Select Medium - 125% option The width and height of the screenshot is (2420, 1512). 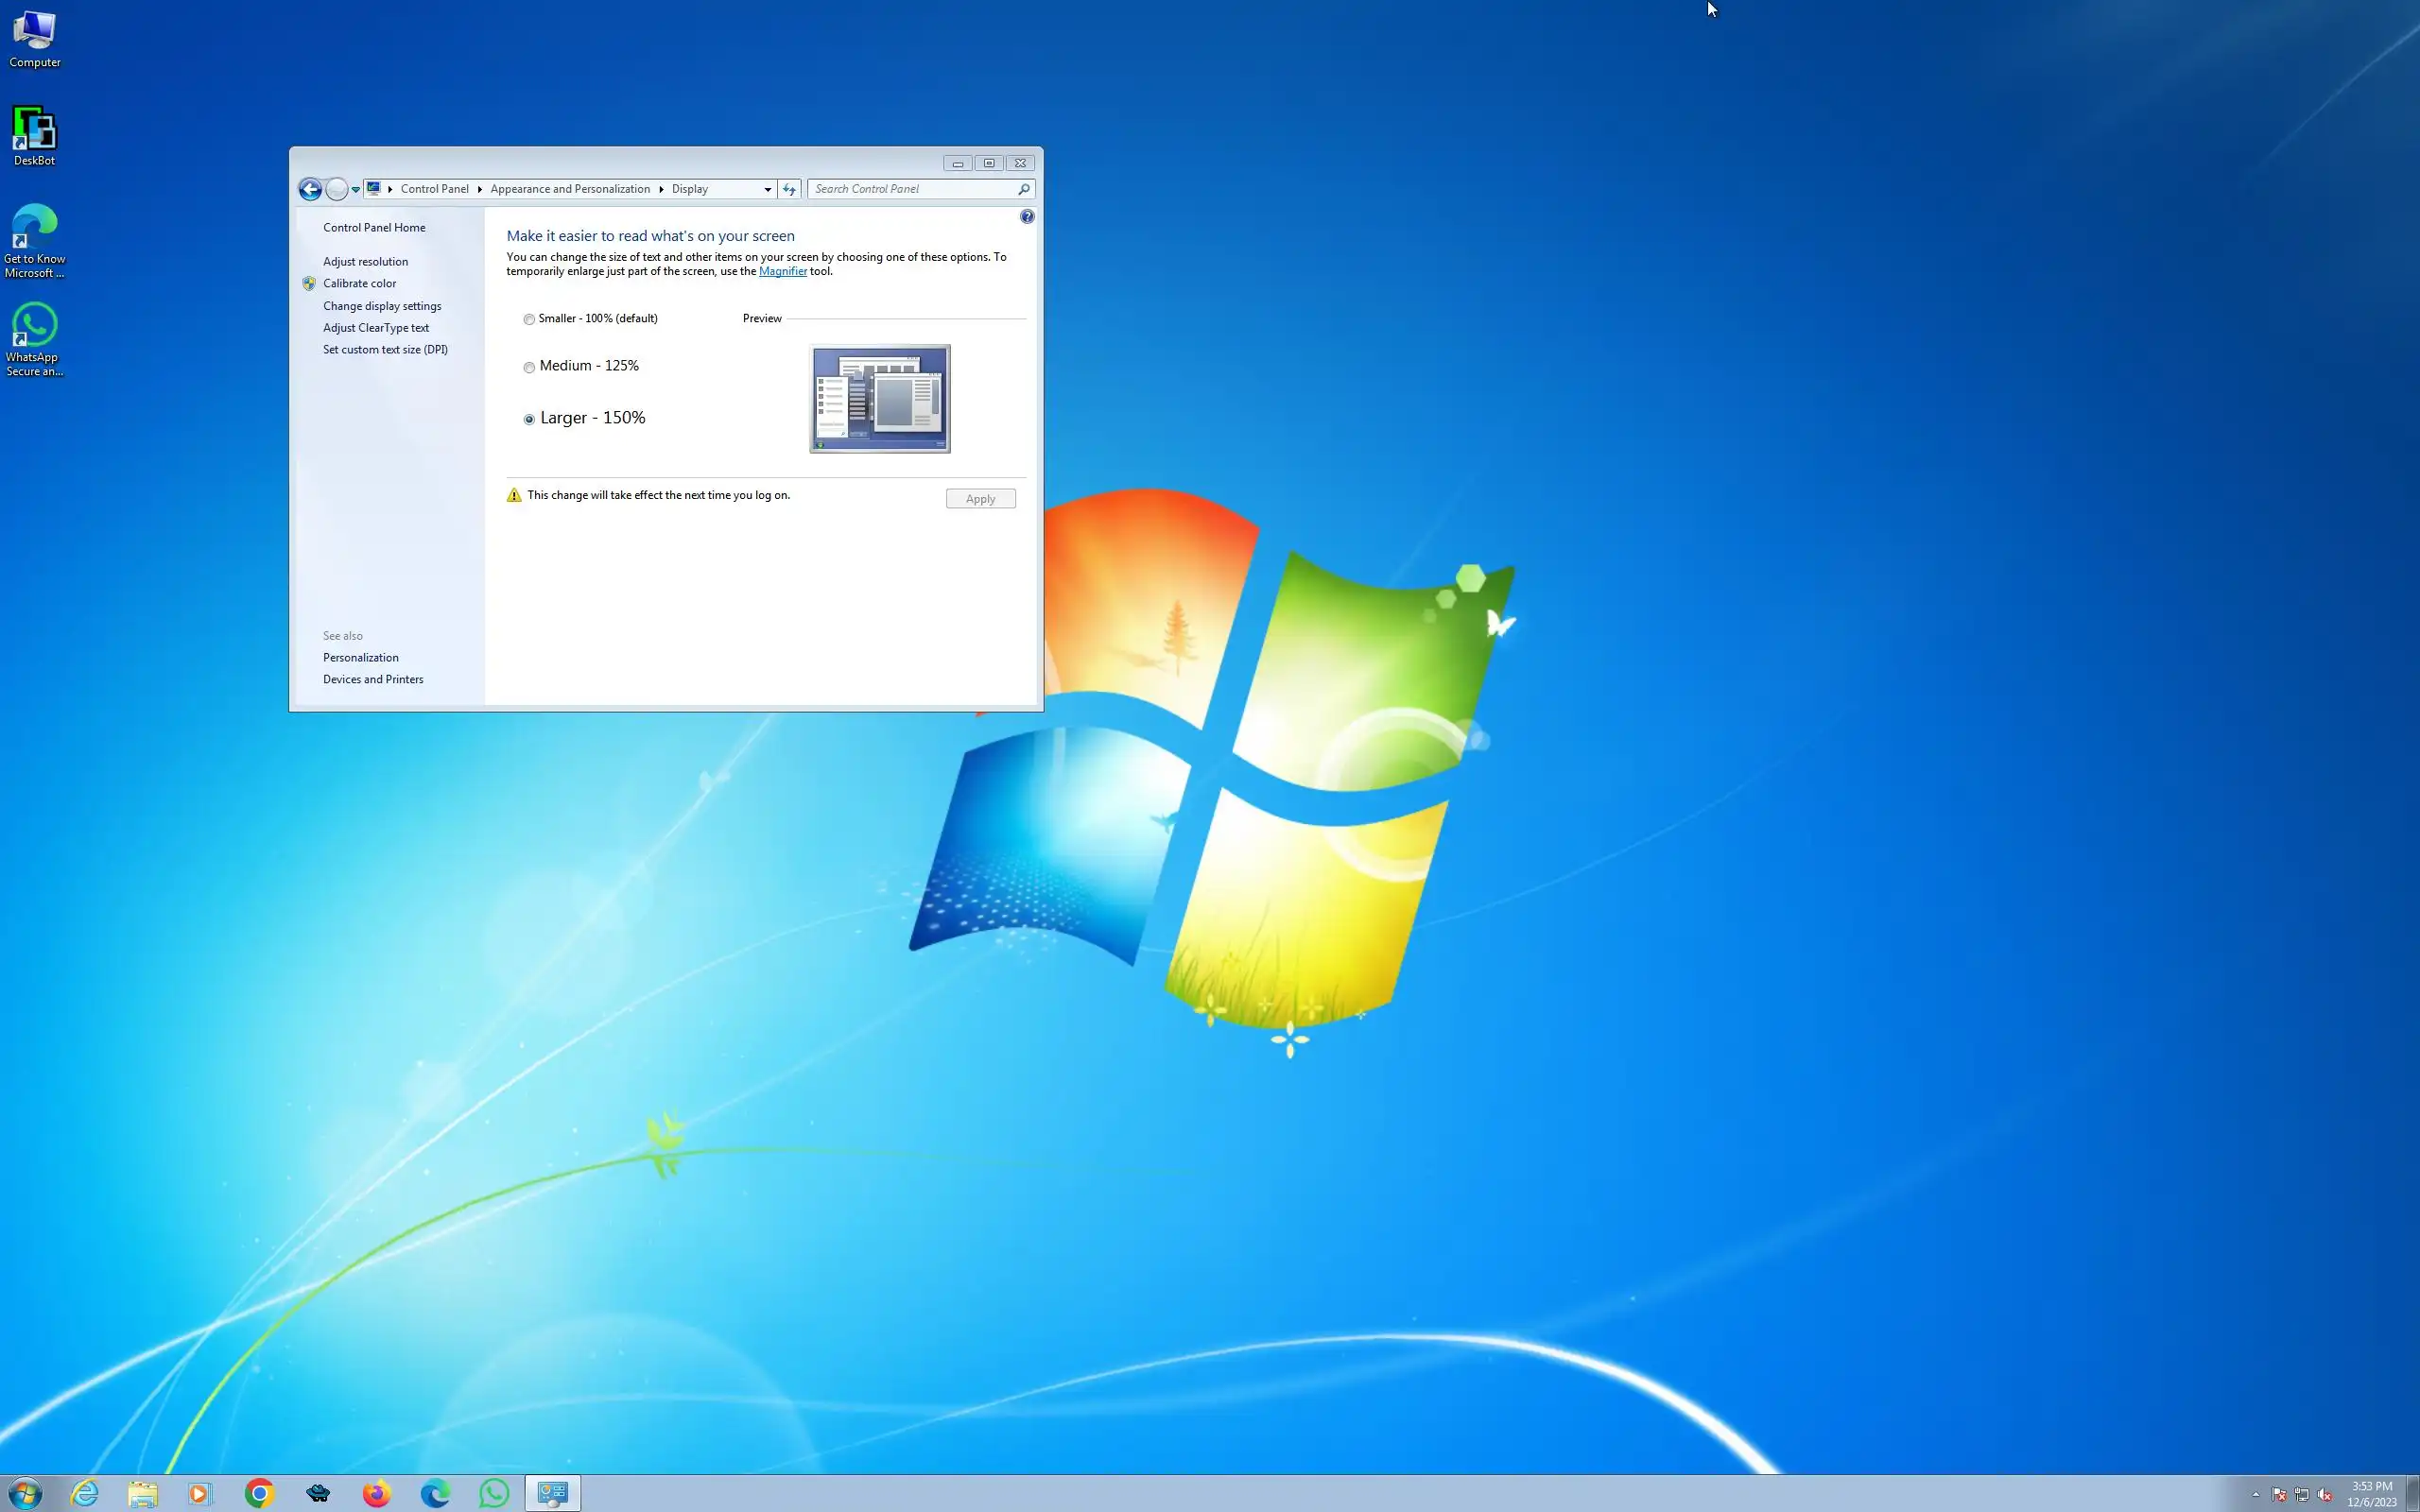point(529,367)
